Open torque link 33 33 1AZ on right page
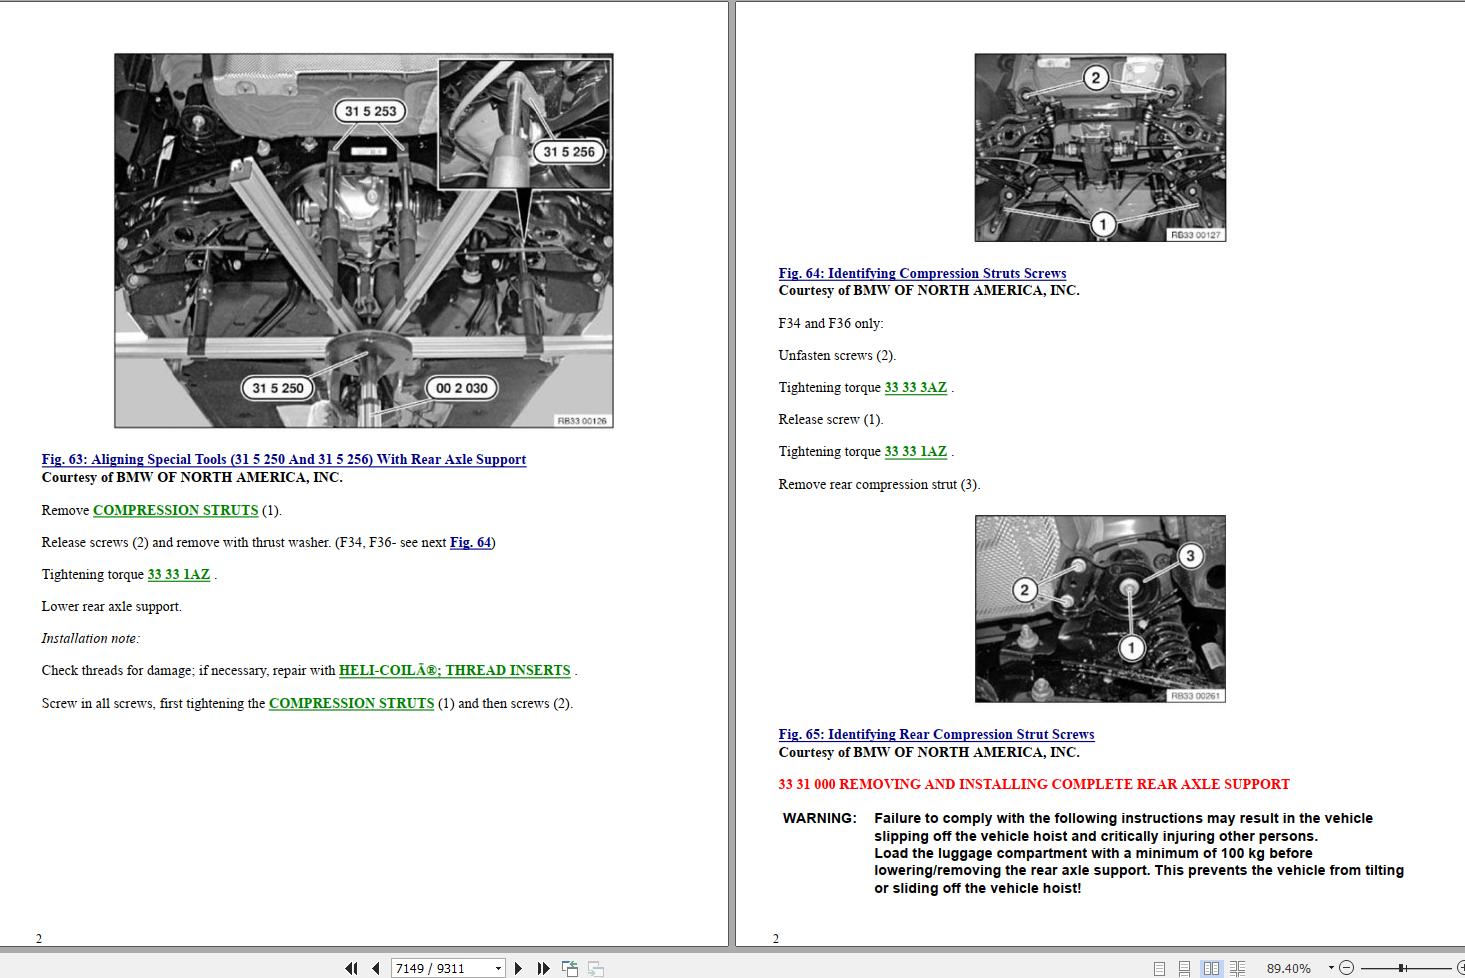The width and height of the screenshot is (1465, 978). (915, 451)
